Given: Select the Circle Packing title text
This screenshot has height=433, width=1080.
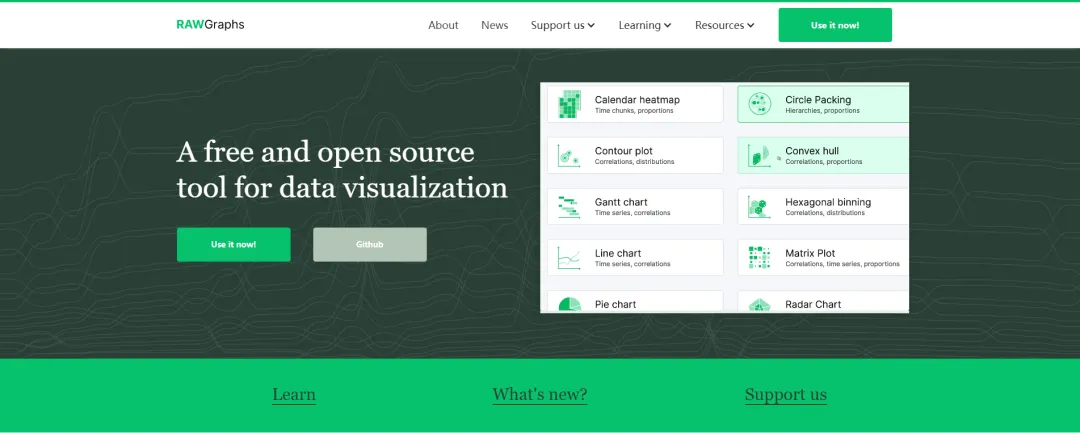Looking at the screenshot, I should click(x=818, y=100).
